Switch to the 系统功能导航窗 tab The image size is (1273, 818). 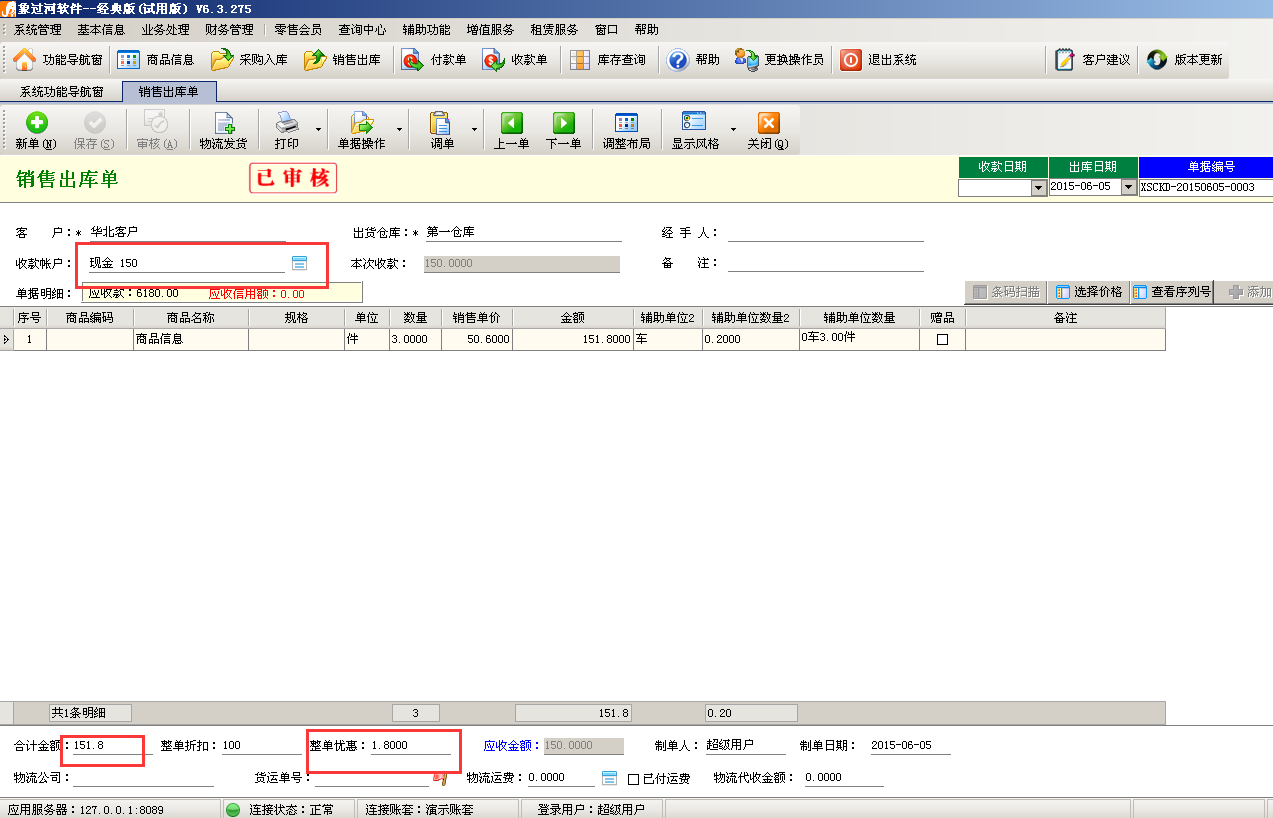pyautogui.click(x=62, y=92)
